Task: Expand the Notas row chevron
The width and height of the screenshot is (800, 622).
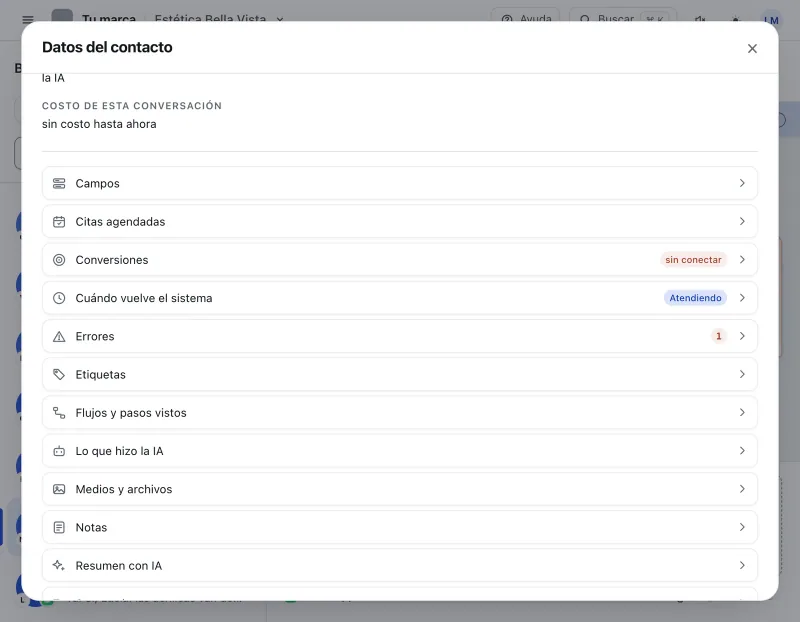Action: coord(742,527)
